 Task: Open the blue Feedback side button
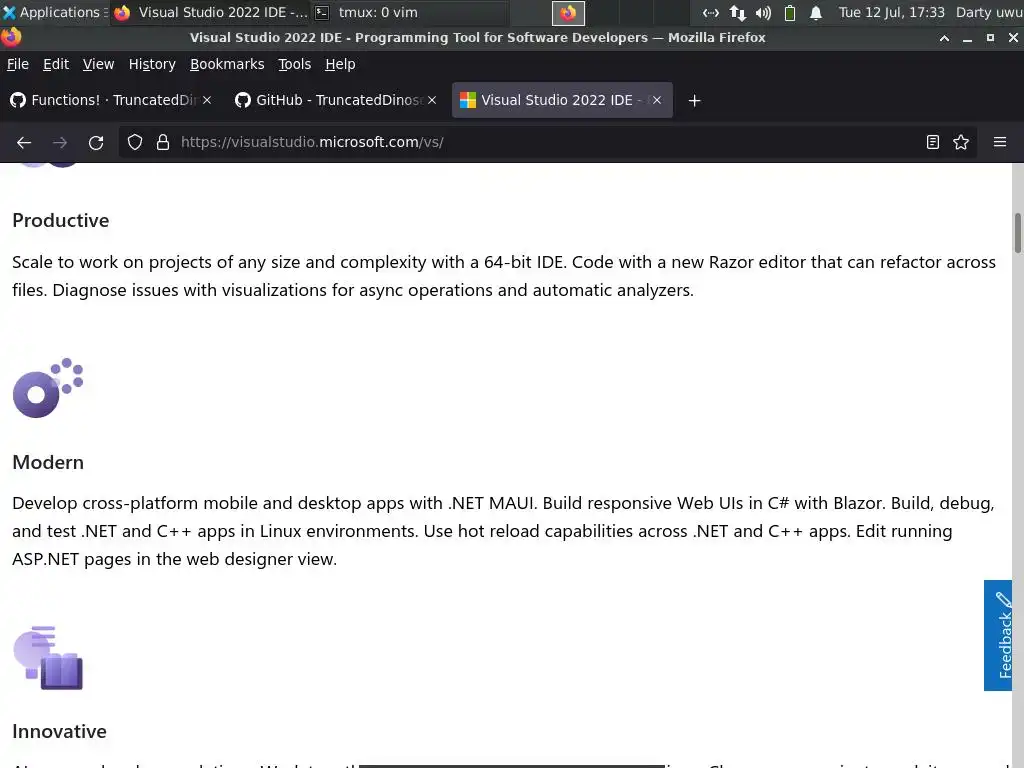click(998, 635)
